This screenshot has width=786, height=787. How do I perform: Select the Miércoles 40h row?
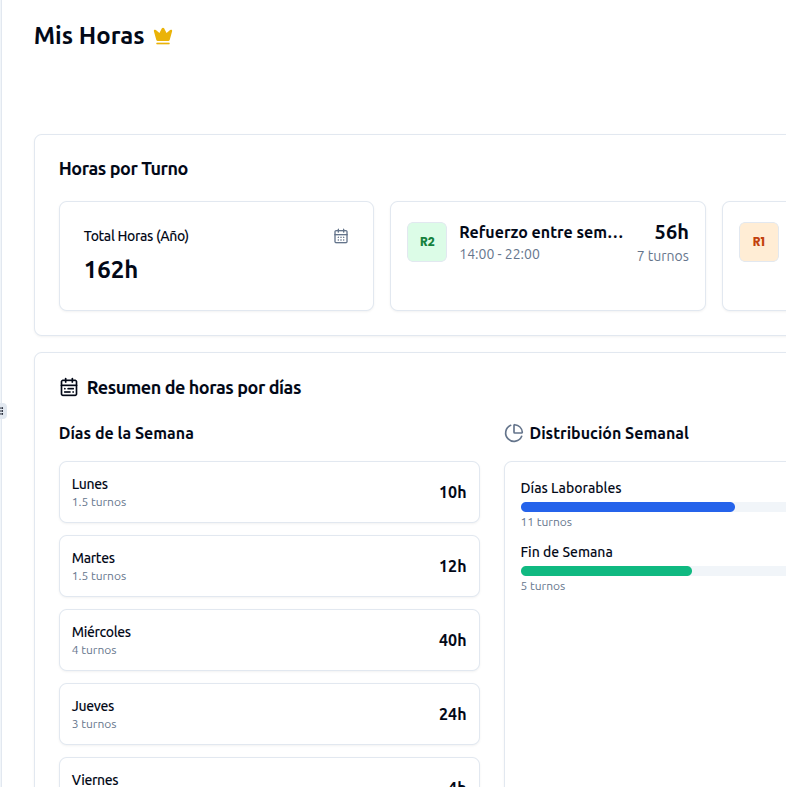(x=269, y=640)
